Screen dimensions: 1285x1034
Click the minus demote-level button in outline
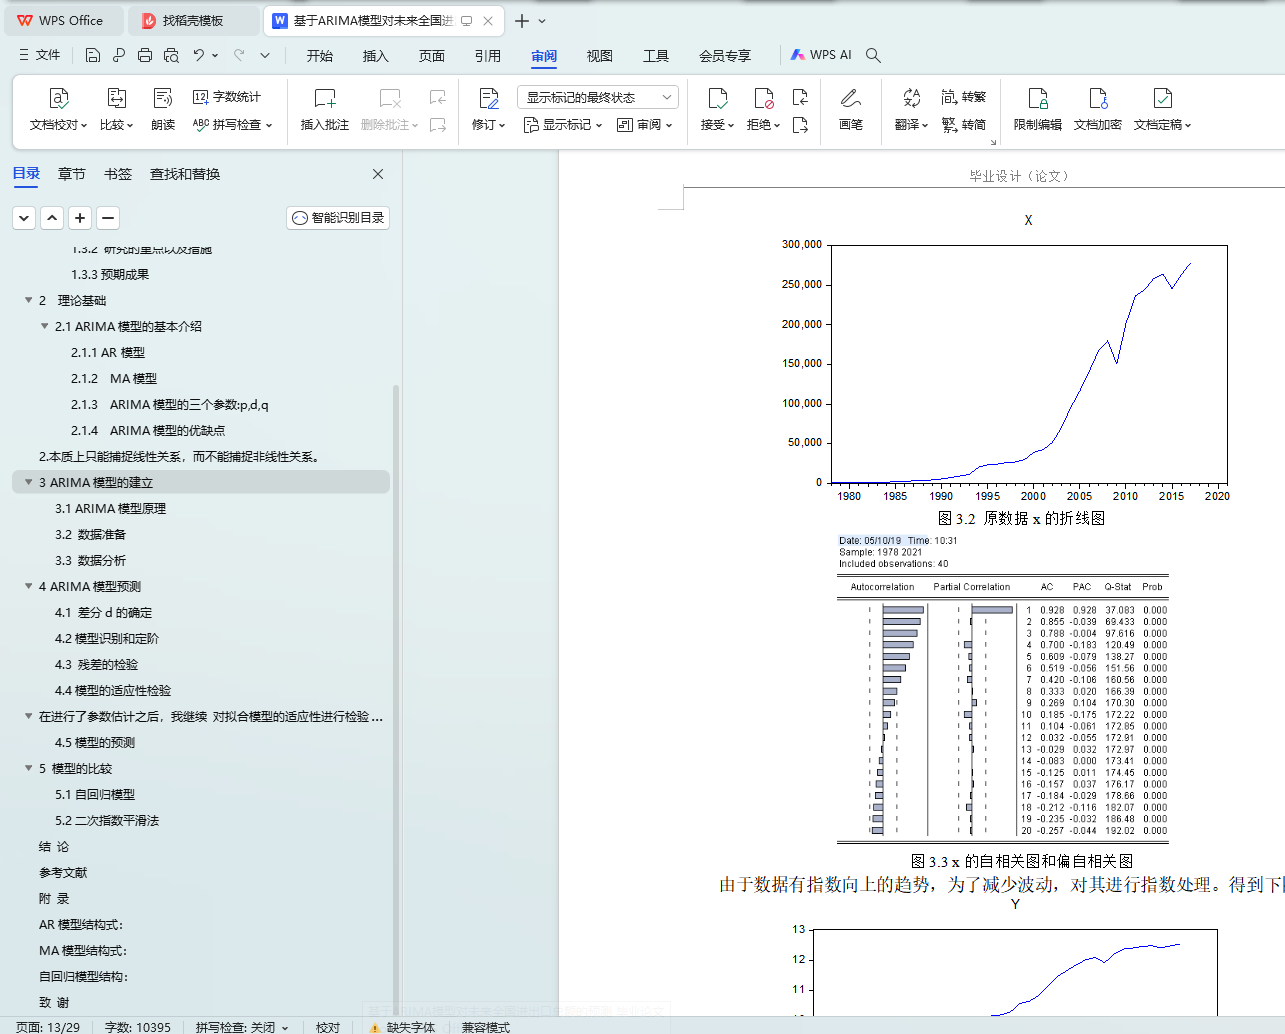(108, 218)
